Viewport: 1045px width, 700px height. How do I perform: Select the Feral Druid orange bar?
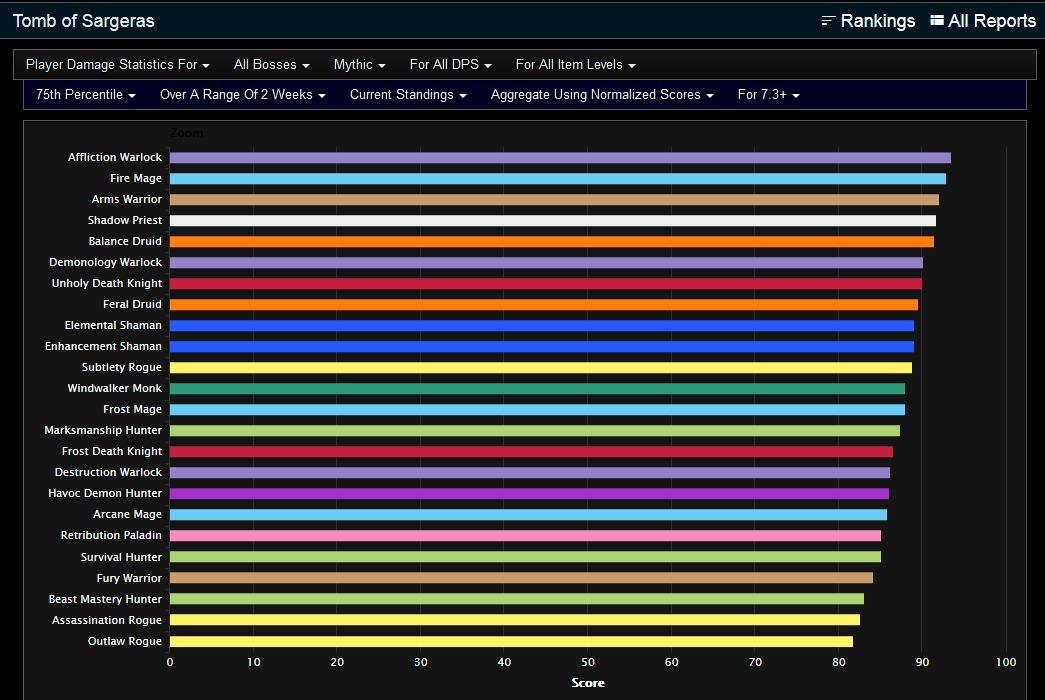544,305
